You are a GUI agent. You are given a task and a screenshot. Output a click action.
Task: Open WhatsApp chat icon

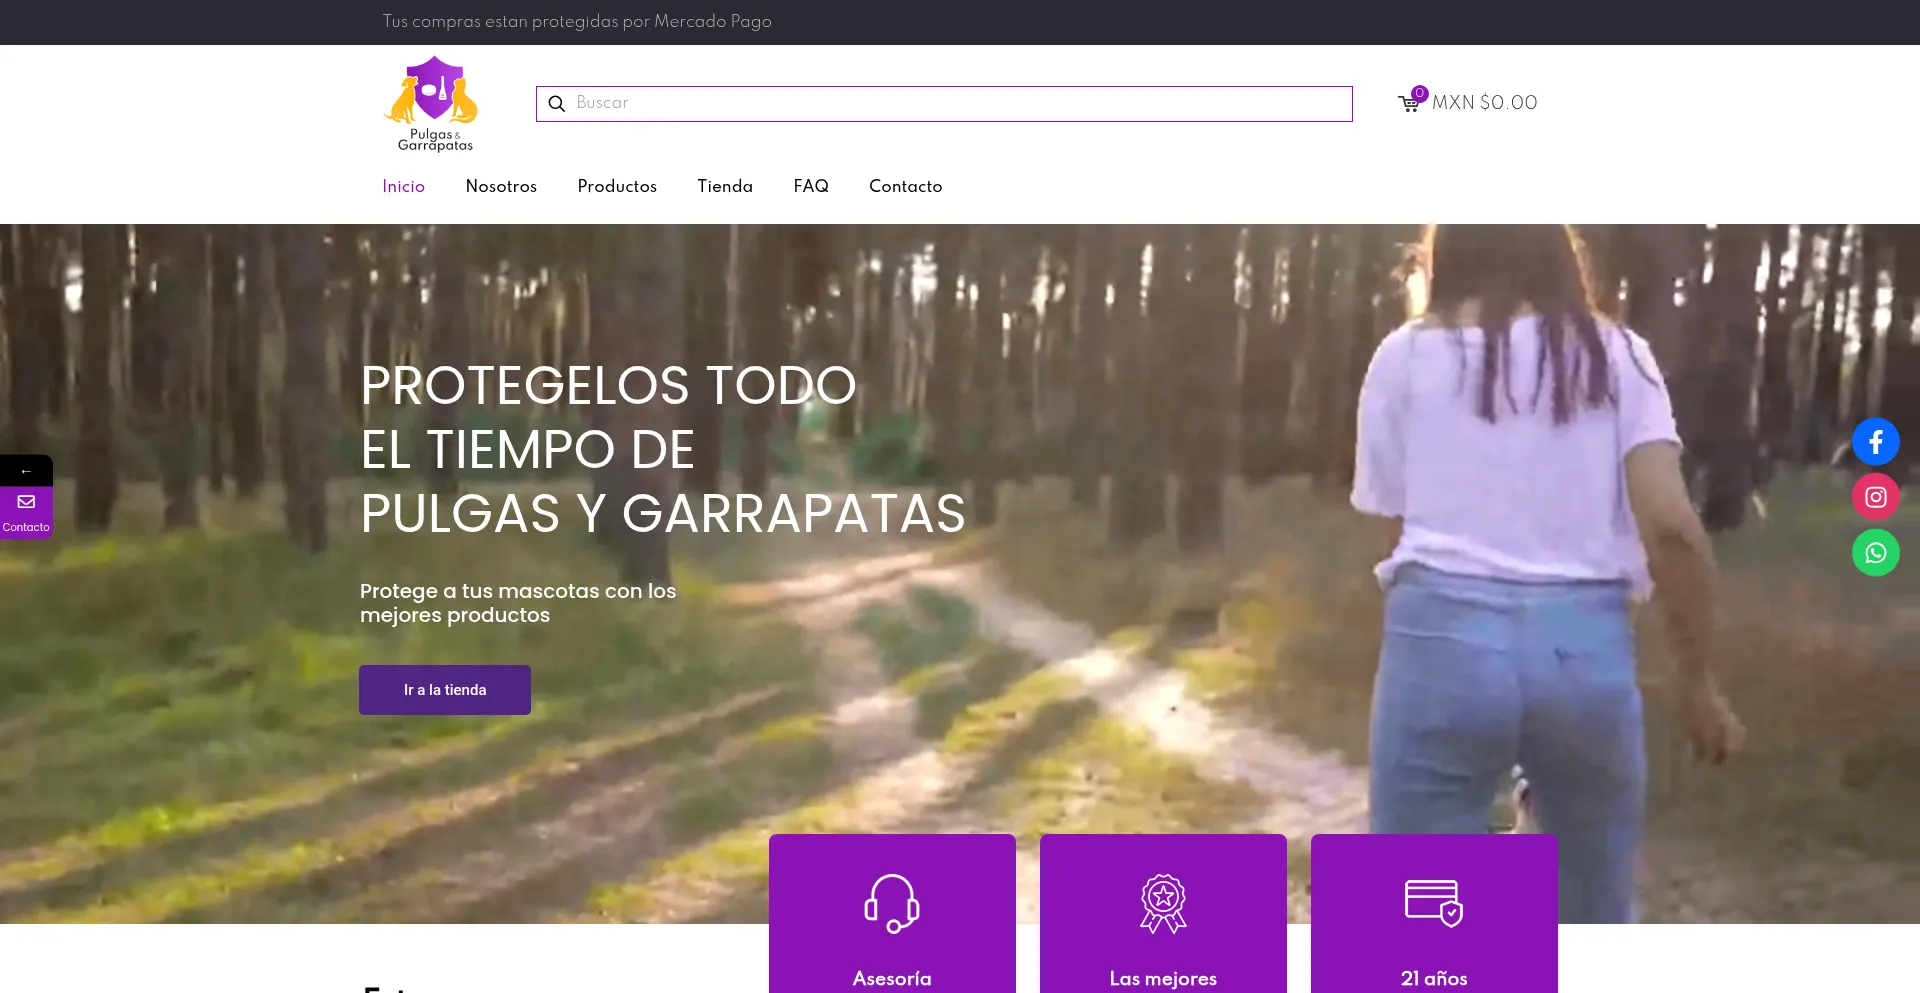pyautogui.click(x=1875, y=553)
